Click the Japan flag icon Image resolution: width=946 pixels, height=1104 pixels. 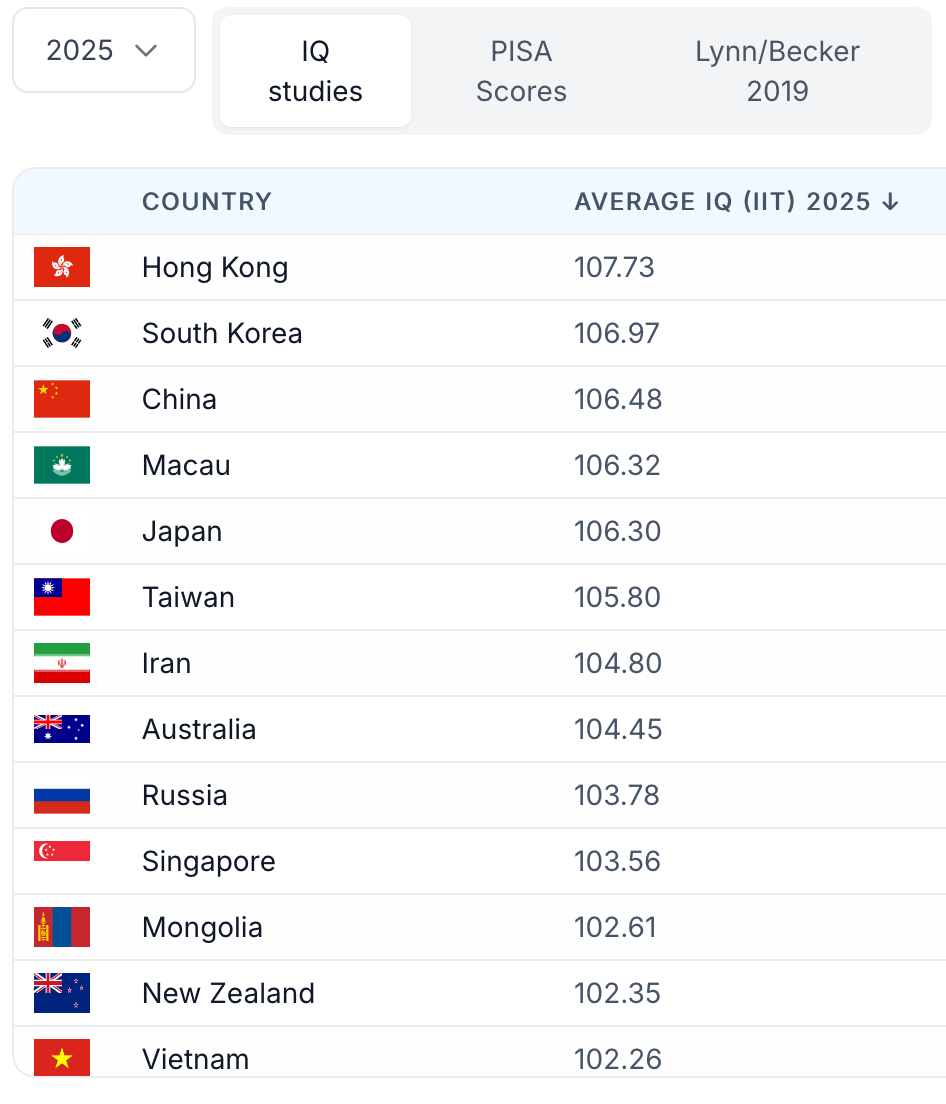tap(62, 531)
